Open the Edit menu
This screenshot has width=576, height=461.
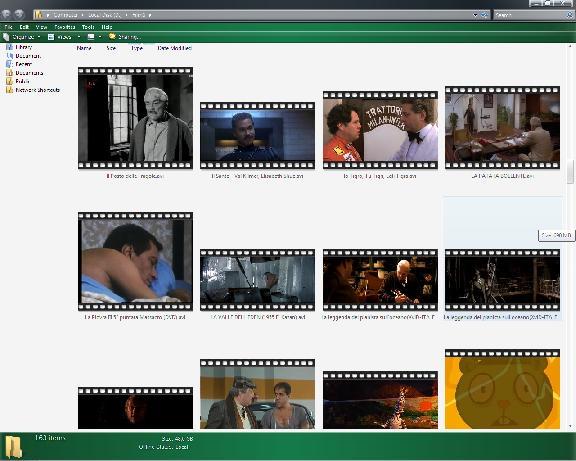pos(24,27)
